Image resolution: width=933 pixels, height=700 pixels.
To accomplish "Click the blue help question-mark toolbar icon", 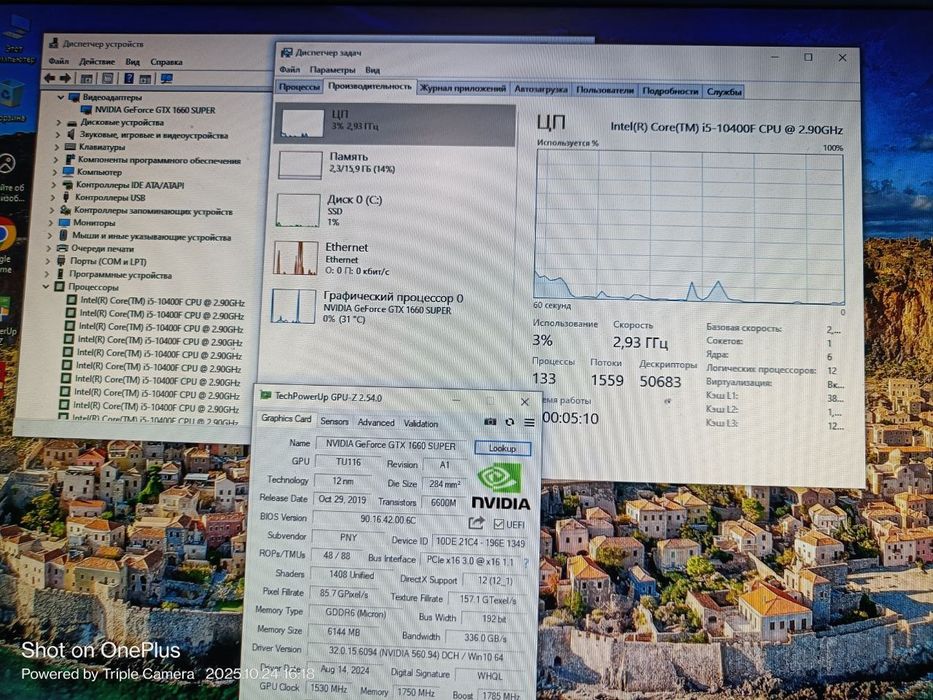I will (129, 78).
